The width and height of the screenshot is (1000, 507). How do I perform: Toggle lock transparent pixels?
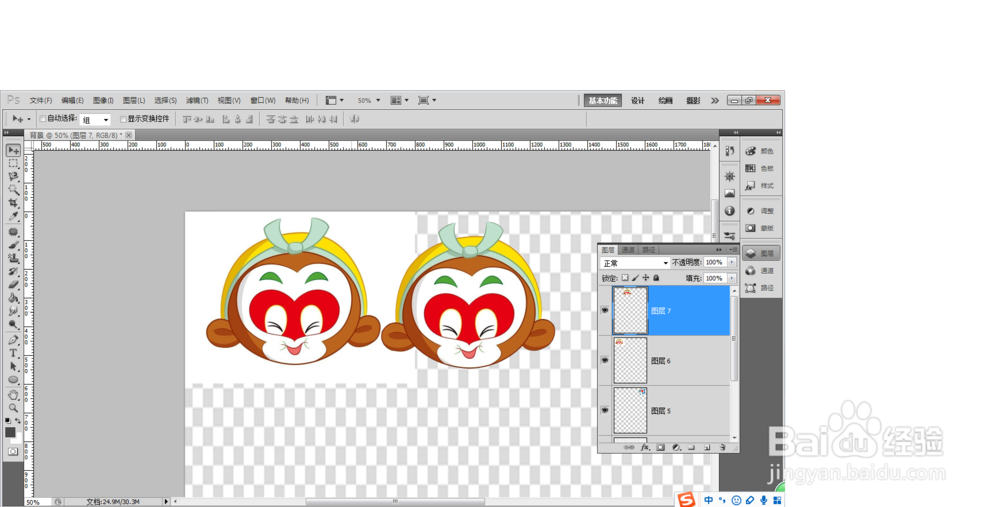[x=625, y=278]
